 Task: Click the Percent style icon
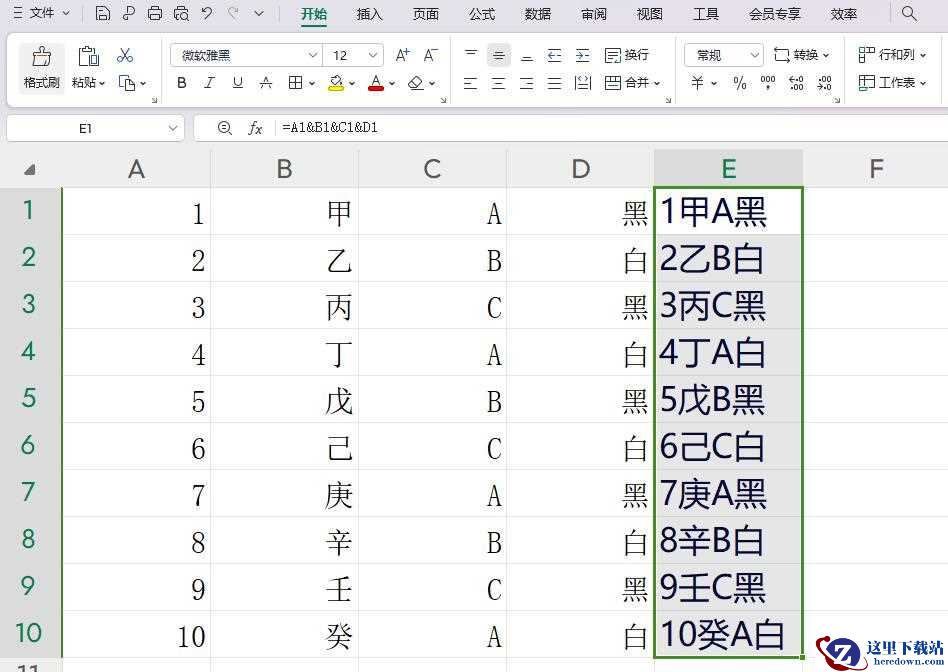(739, 83)
